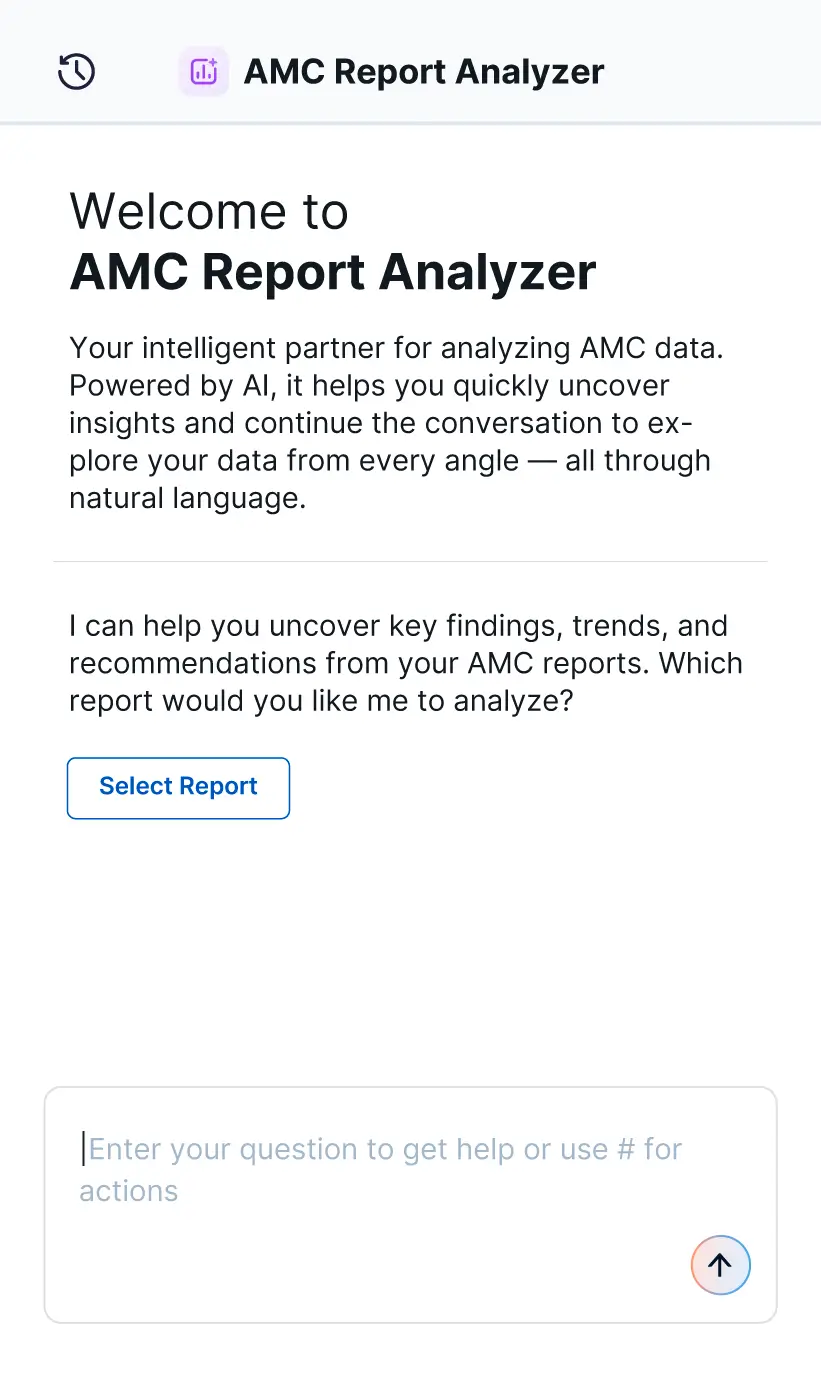Click 'natural language' in the intro paragraph
Image resolution: width=821 pixels, height=1392 pixels.
[187, 498]
